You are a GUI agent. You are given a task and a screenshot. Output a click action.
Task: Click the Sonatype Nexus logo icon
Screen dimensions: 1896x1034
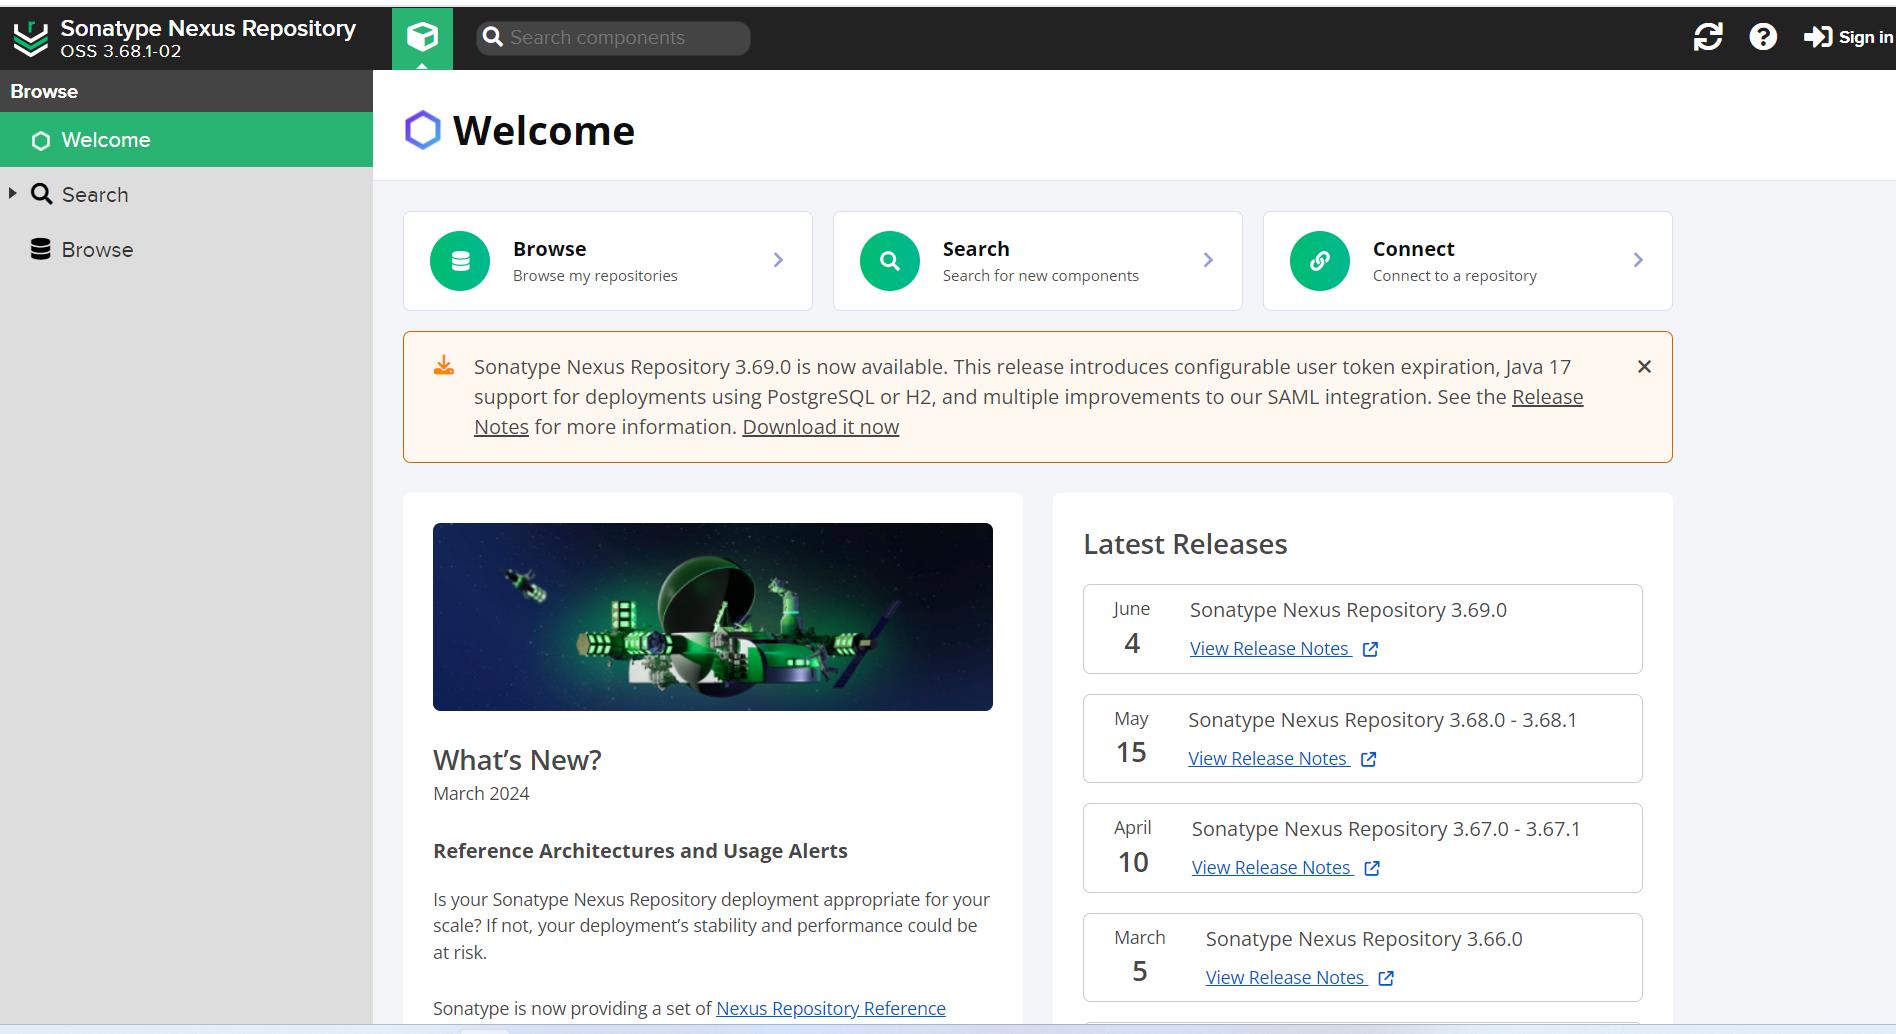point(31,38)
